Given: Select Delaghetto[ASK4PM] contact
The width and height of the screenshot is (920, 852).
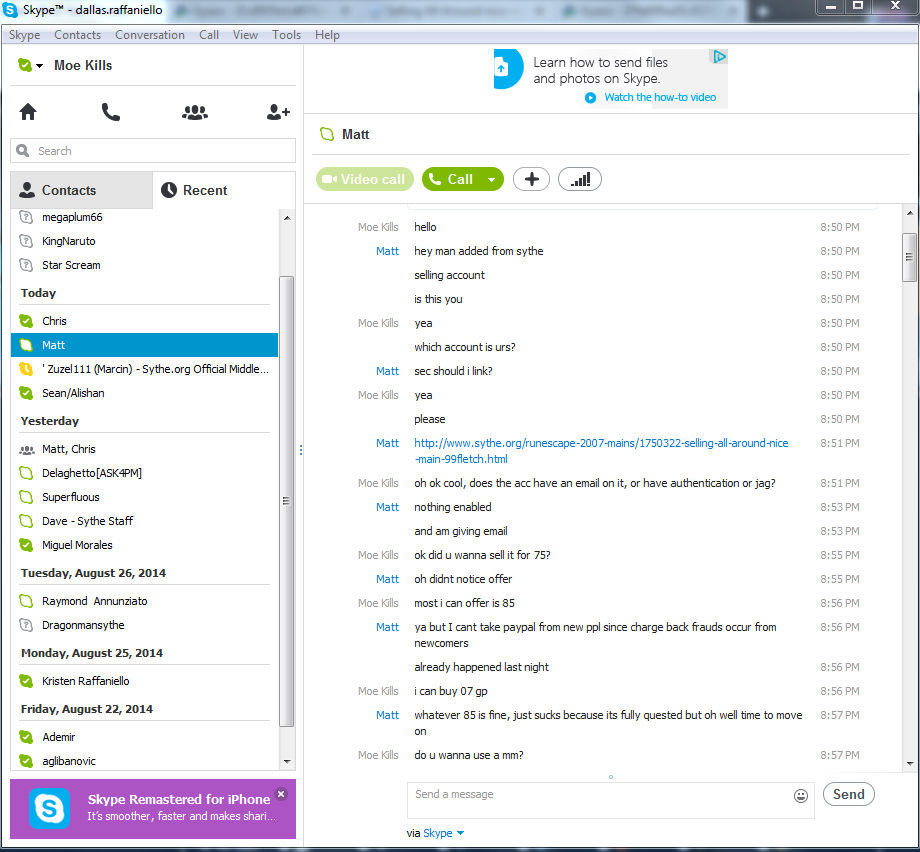Looking at the screenshot, I should coord(144,473).
